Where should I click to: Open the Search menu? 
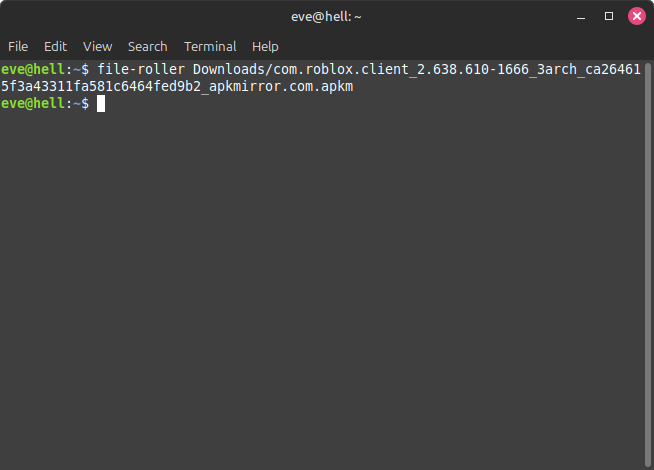coord(147,46)
